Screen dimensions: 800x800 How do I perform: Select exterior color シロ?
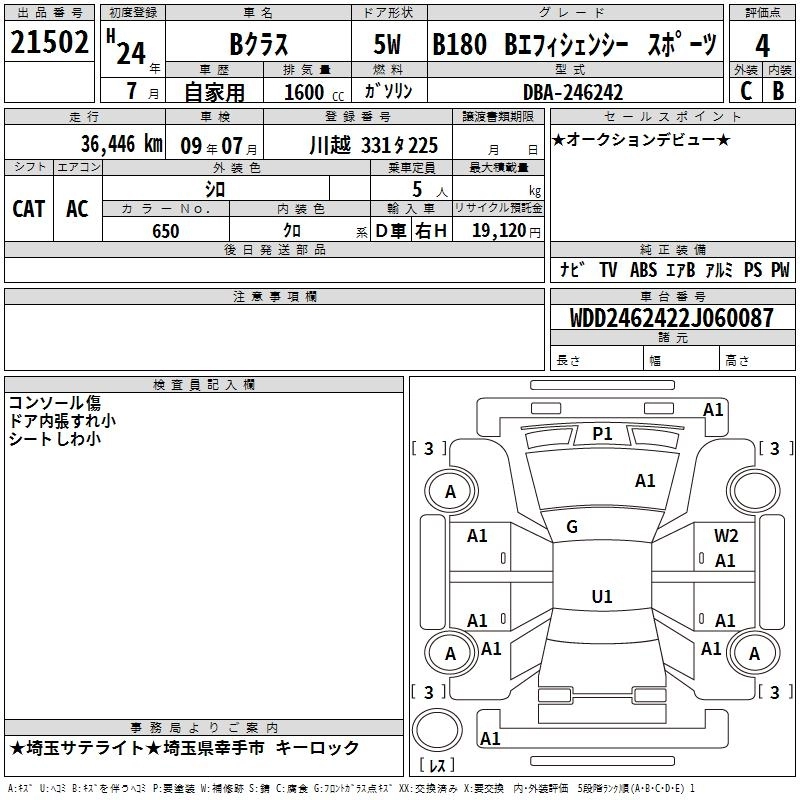click(x=215, y=189)
